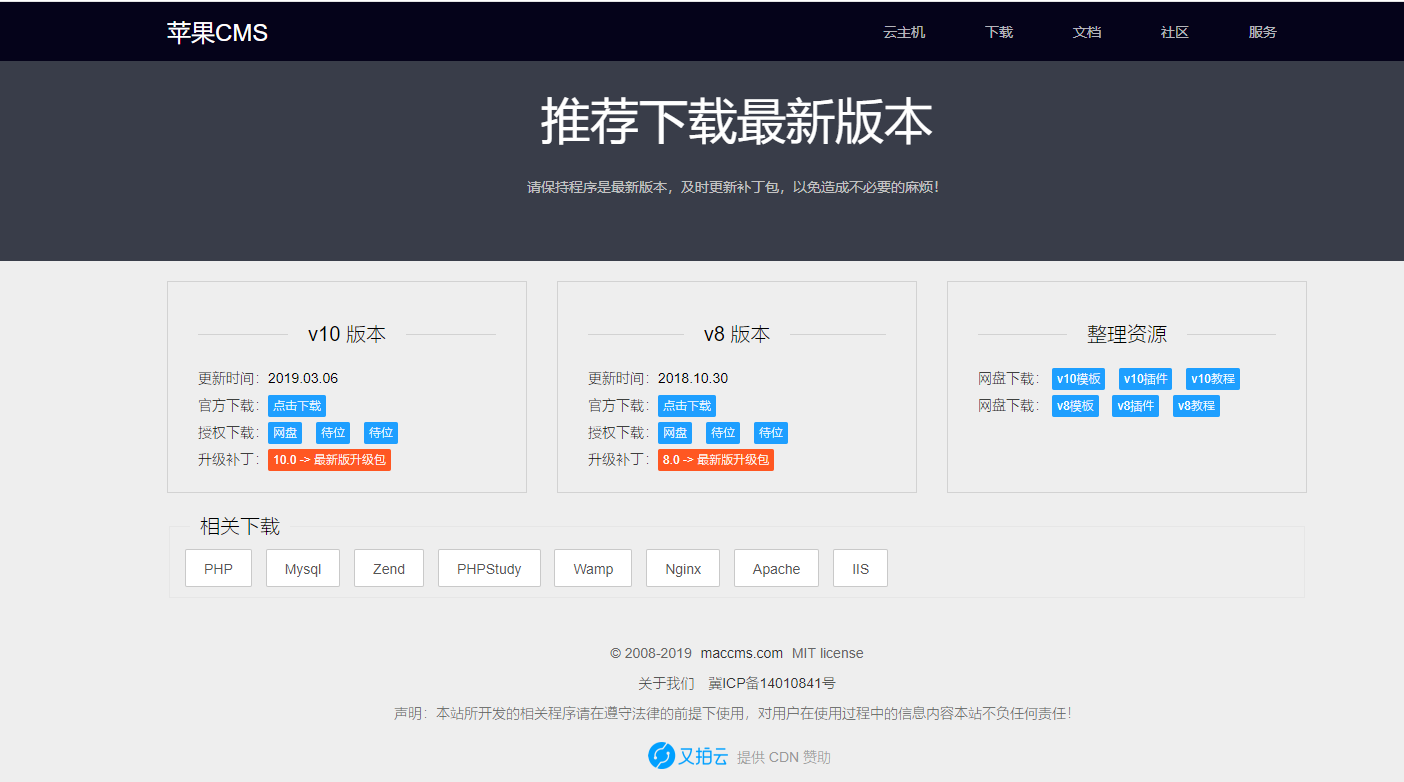Open the 云主机 menu item
The width and height of the screenshot is (1404, 782).
903,31
